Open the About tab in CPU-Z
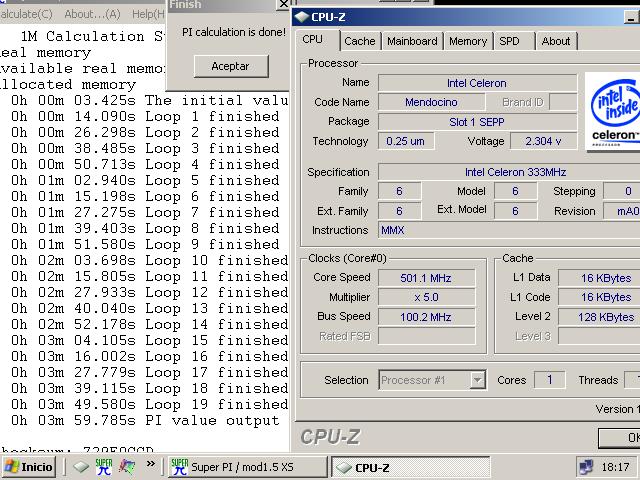The width and height of the screenshot is (640, 480). [x=556, y=41]
